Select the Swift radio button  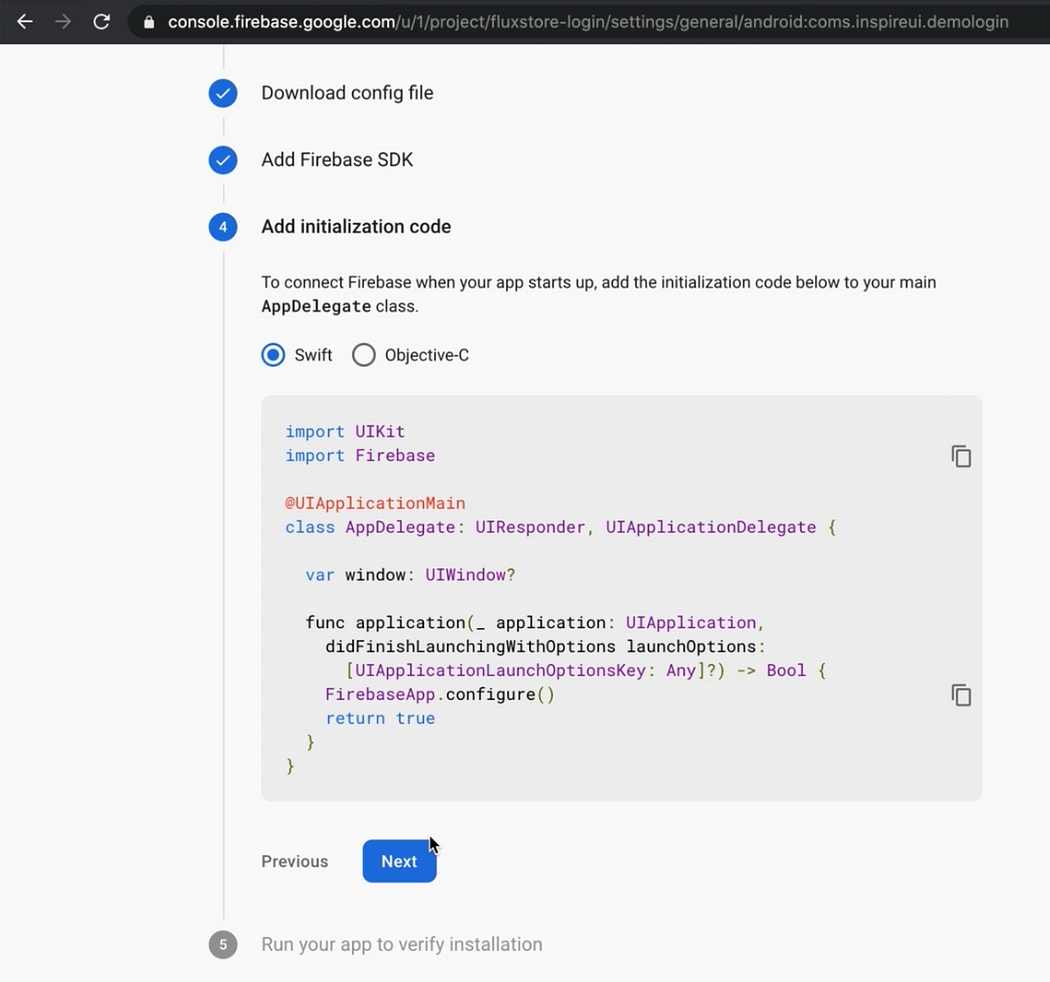(273, 355)
